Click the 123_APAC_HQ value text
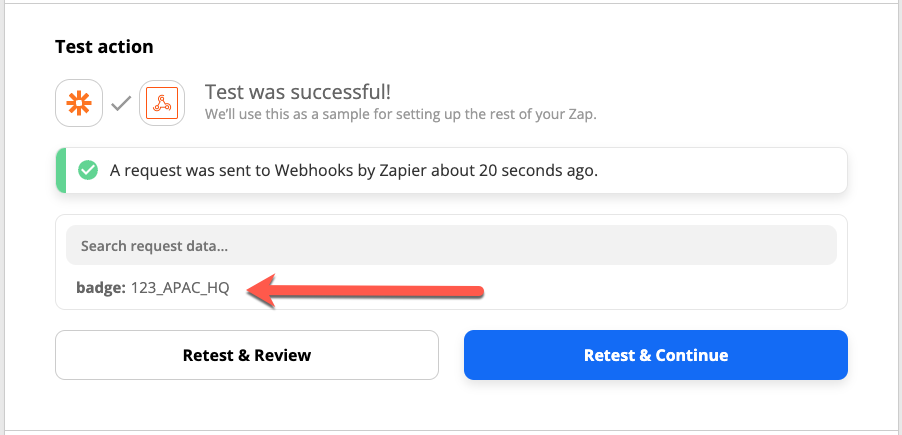902x435 pixels. [180, 288]
